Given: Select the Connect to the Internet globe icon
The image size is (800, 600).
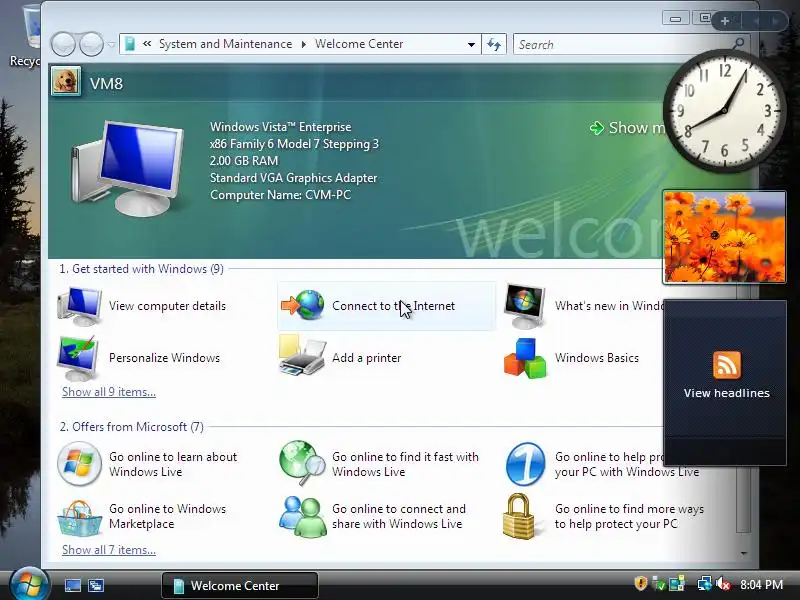Looking at the screenshot, I should coord(303,305).
